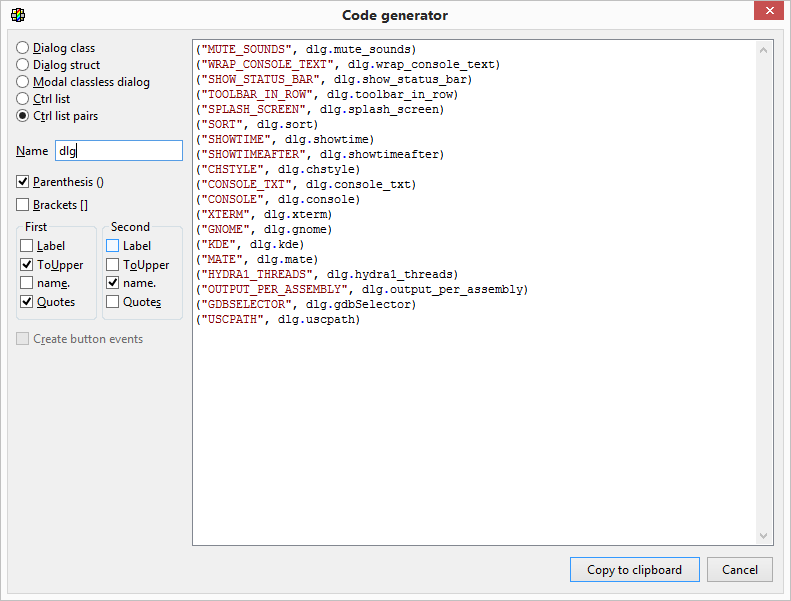Click the Code generator app icon in title bar

pyautogui.click(x=17, y=15)
